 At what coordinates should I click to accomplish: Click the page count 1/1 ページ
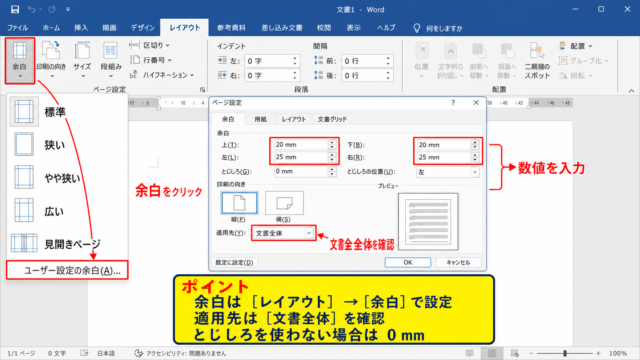tap(21, 353)
